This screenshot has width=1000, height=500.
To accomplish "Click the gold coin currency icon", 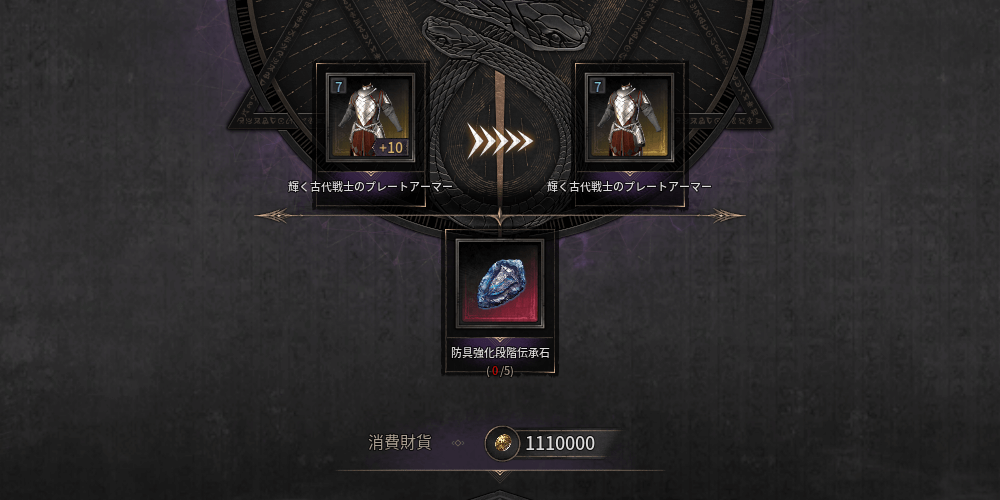I will (502, 443).
